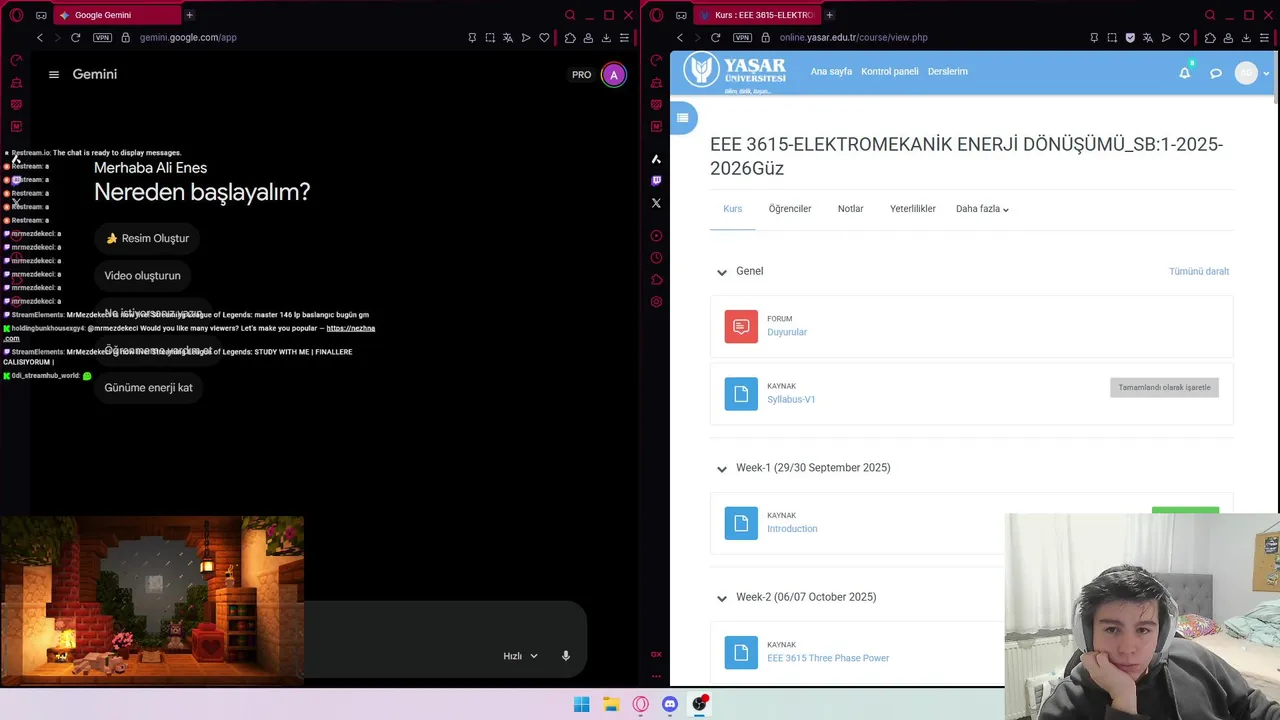Open the 'Hızlı' model selector in Gemini

pos(521,656)
